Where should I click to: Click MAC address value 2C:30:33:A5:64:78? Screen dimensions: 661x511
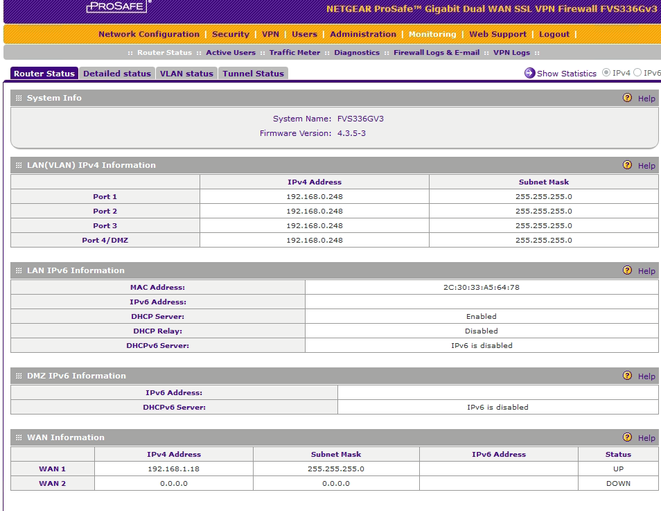click(x=481, y=287)
